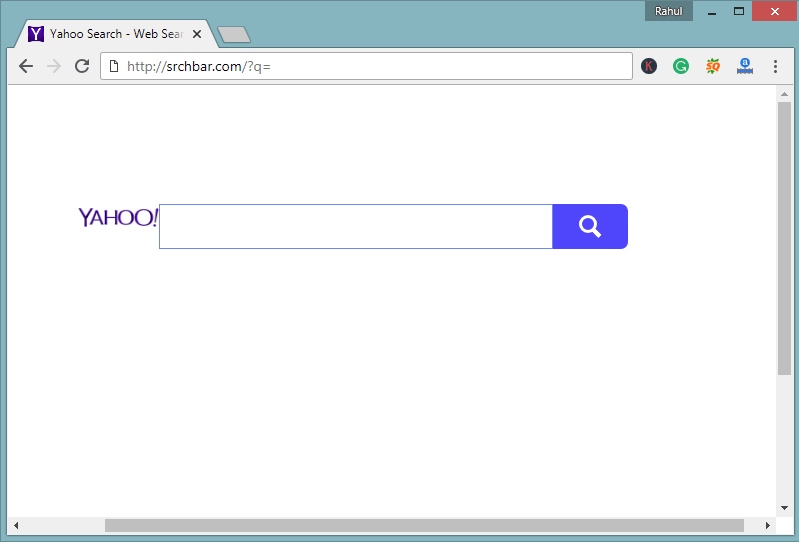The height and width of the screenshot is (542, 799).
Task: Open the blue ruler extension icon
Action: click(x=744, y=66)
